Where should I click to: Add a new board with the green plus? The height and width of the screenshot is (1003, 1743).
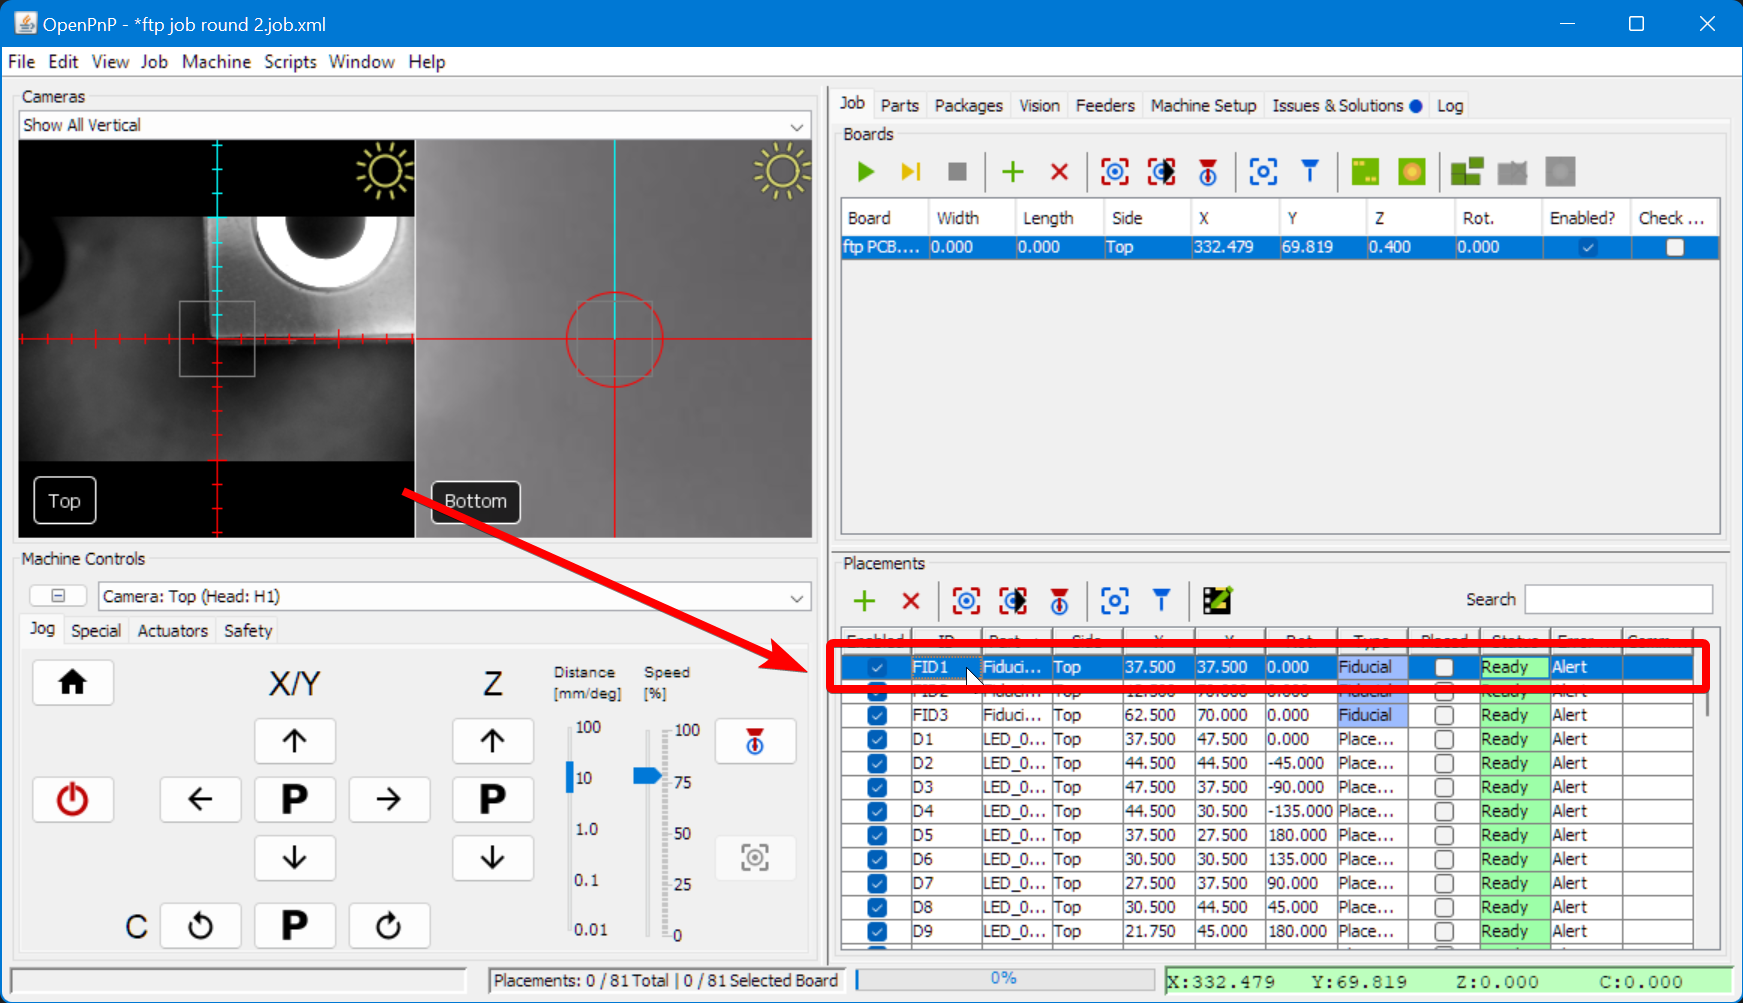coord(1012,172)
